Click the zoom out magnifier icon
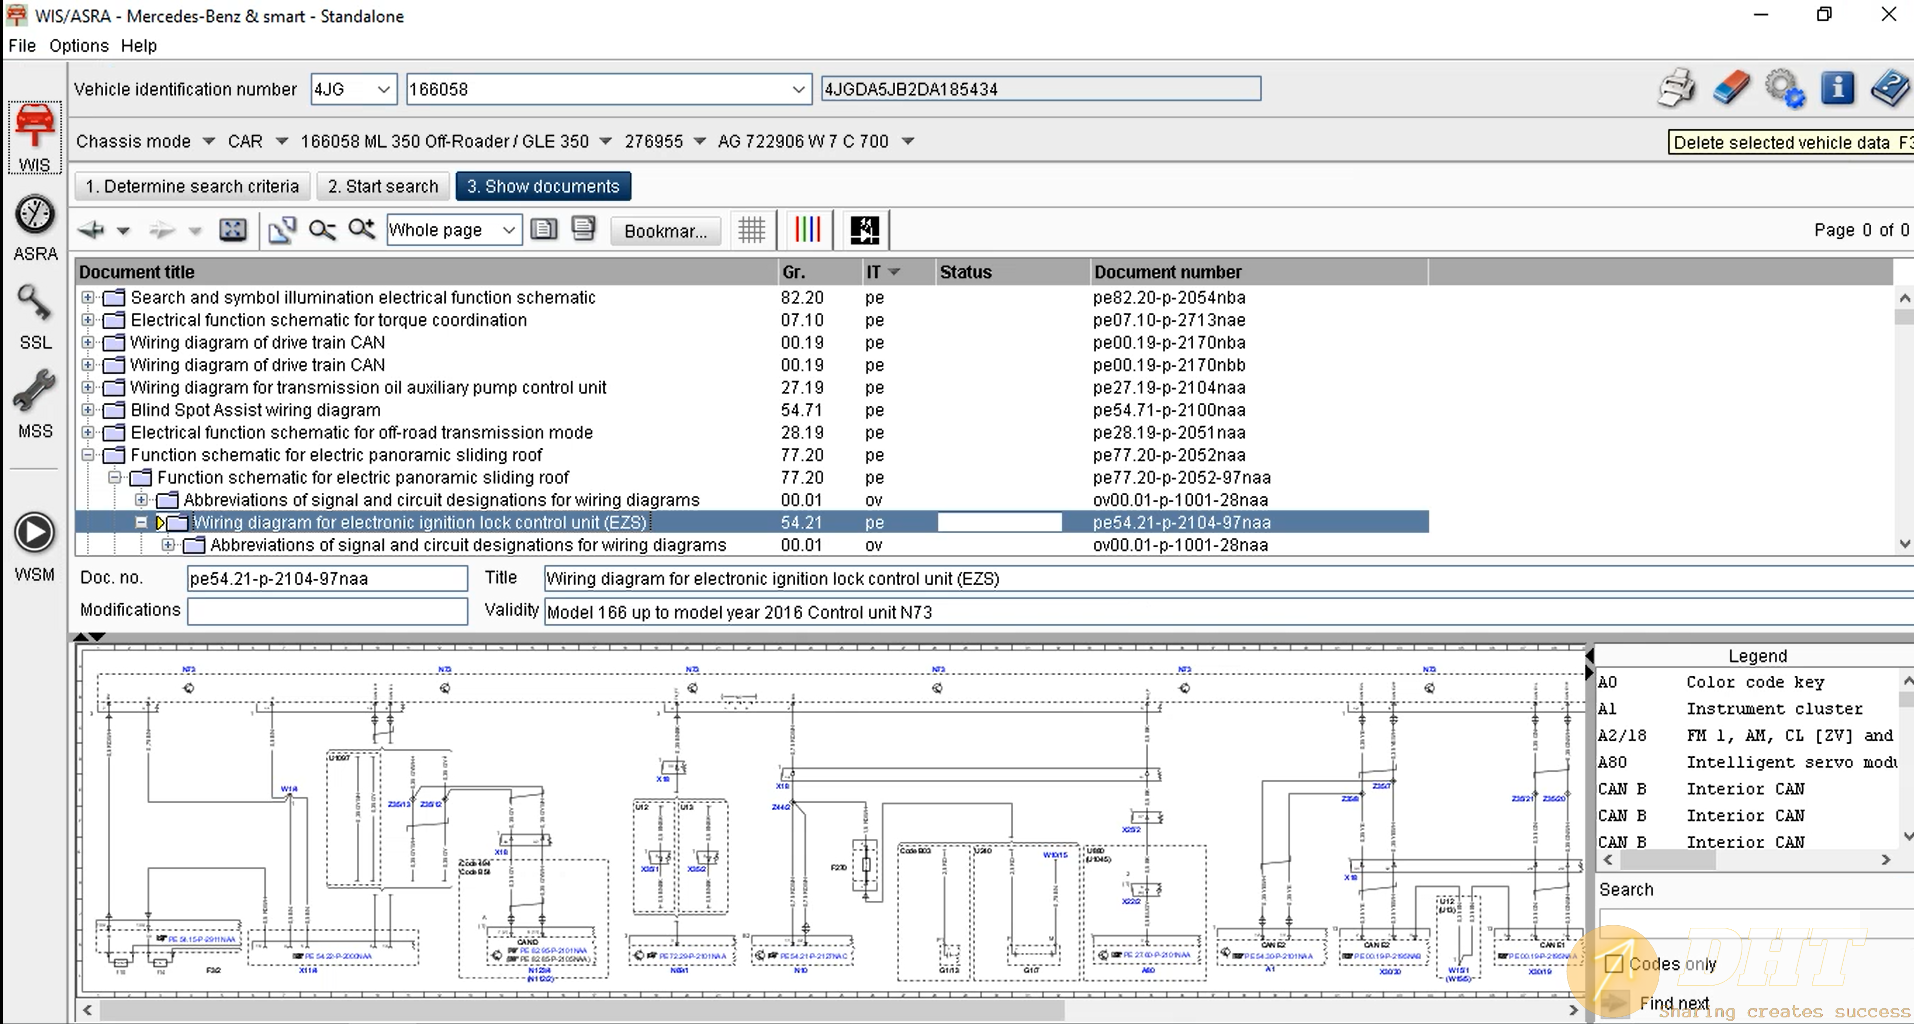The image size is (1914, 1024). coord(322,230)
